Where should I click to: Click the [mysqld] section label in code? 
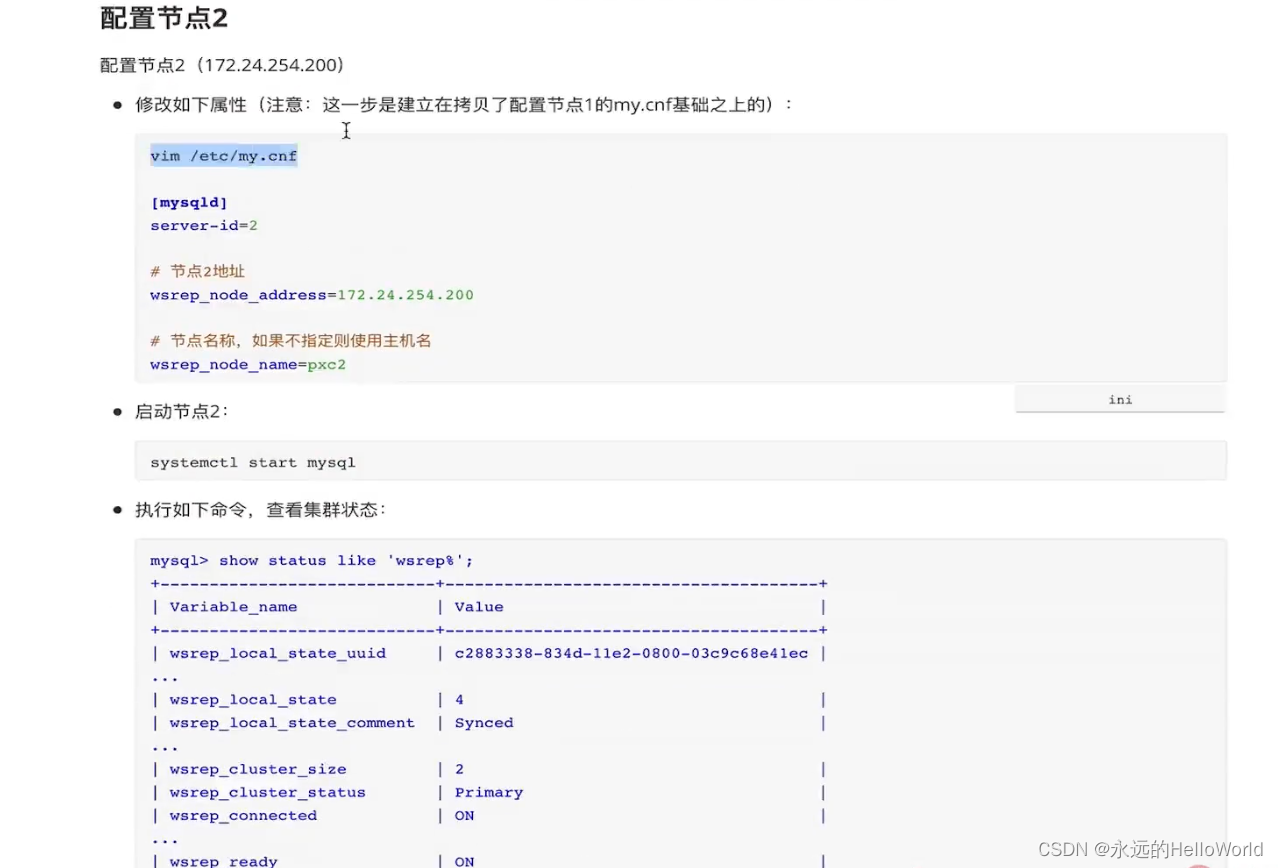click(x=189, y=201)
